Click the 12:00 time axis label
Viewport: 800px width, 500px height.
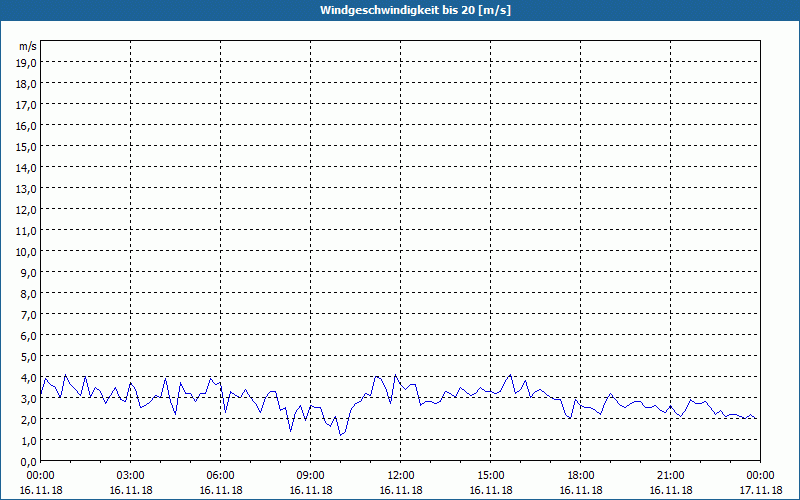pos(401,476)
